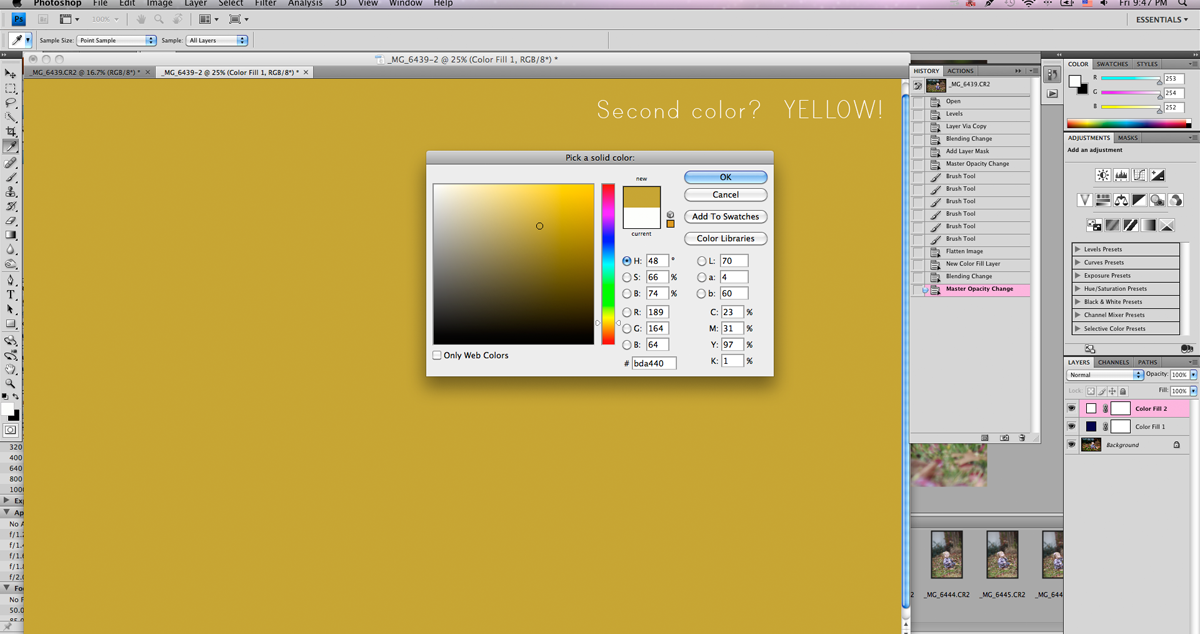Image resolution: width=1200 pixels, height=634 pixels.
Task: Select the Rectangular Marquee tool
Action: [x=11, y=88]
